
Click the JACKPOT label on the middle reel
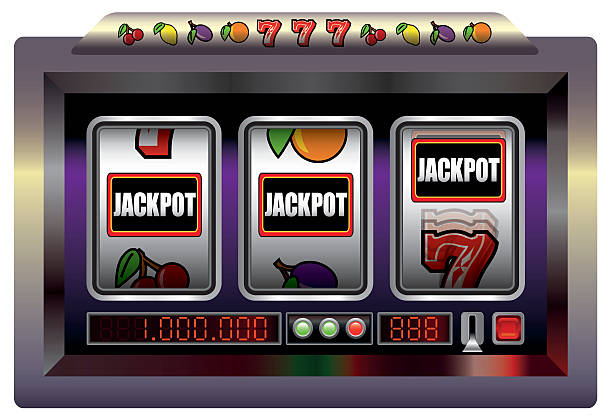click(x=306, y=205)
